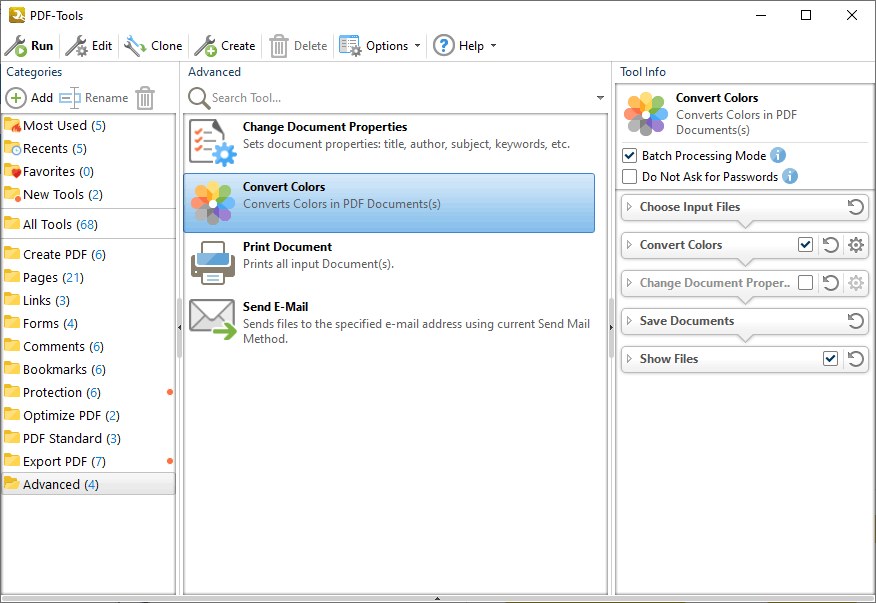The width and height of the screenshot is (876, 603).
Task: Select the Export PDF category
Action: [89, 462]
